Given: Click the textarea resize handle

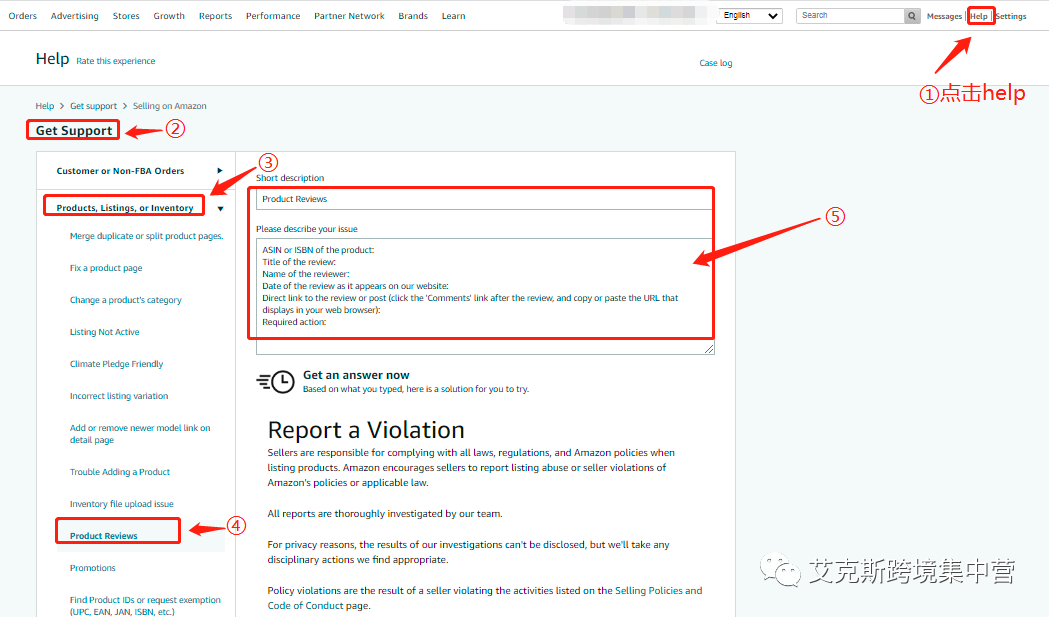Looking at the screenshot, I should click(709, 349).
